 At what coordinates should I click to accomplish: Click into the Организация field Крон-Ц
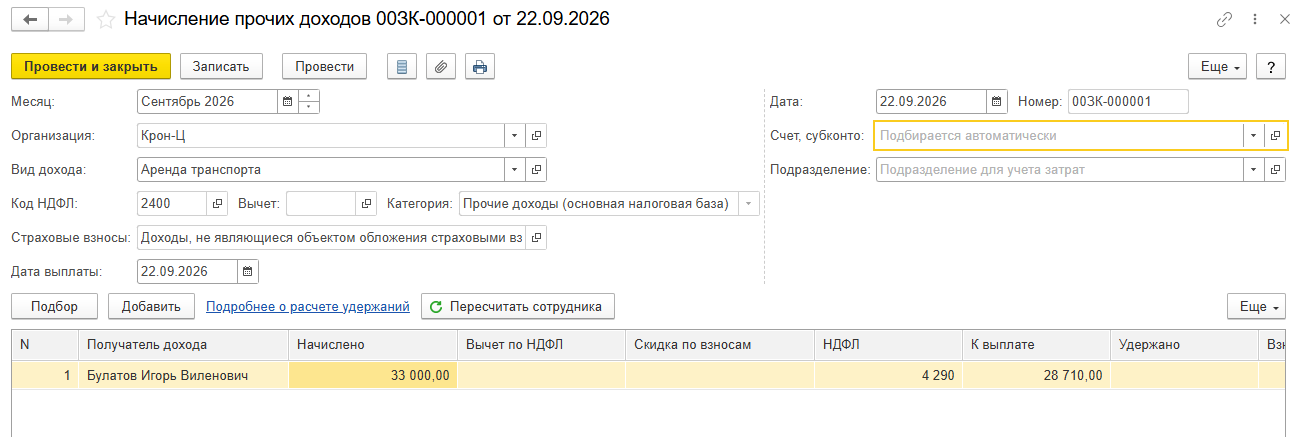pyautogui.click(x=321, y=135)
